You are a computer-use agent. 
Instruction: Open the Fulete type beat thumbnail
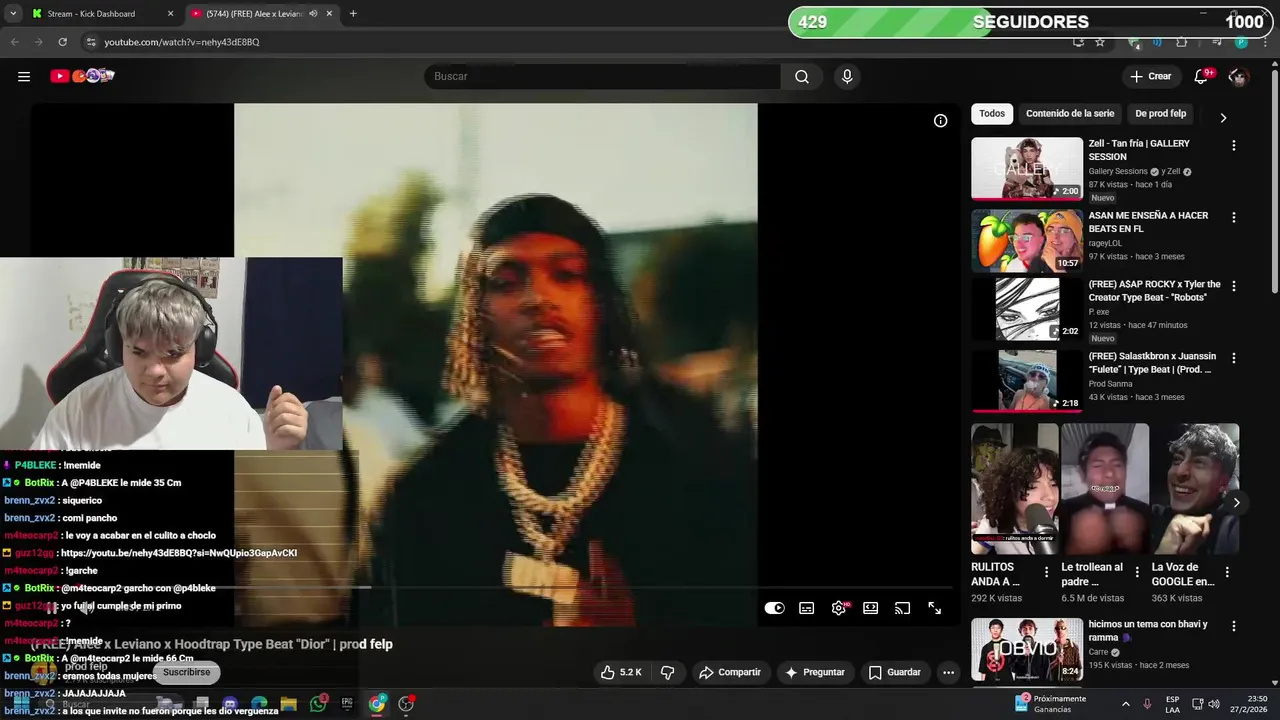tap(1027, 380)
